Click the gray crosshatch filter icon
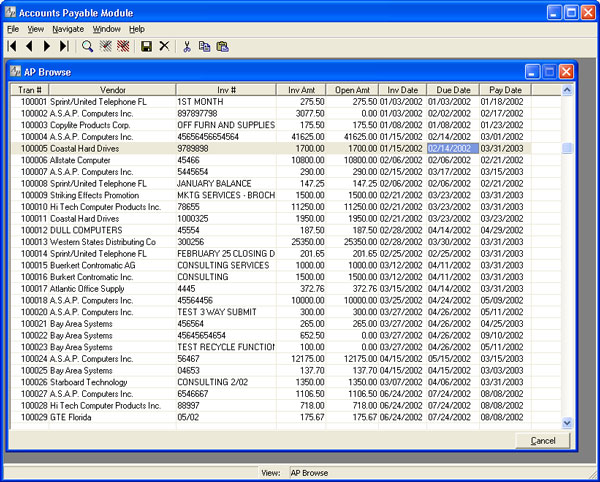This screenshot has width=600, height=482. [106, 46]
